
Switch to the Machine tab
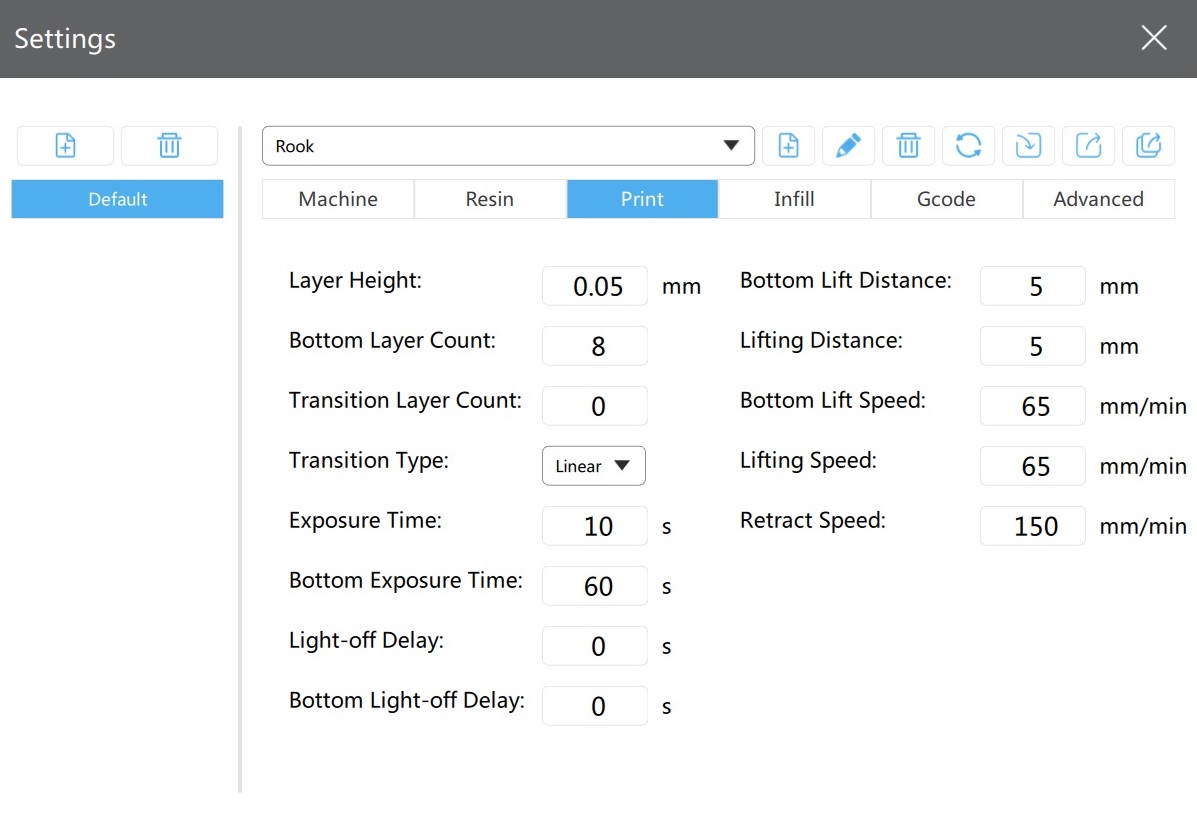[x=338, y=199]
